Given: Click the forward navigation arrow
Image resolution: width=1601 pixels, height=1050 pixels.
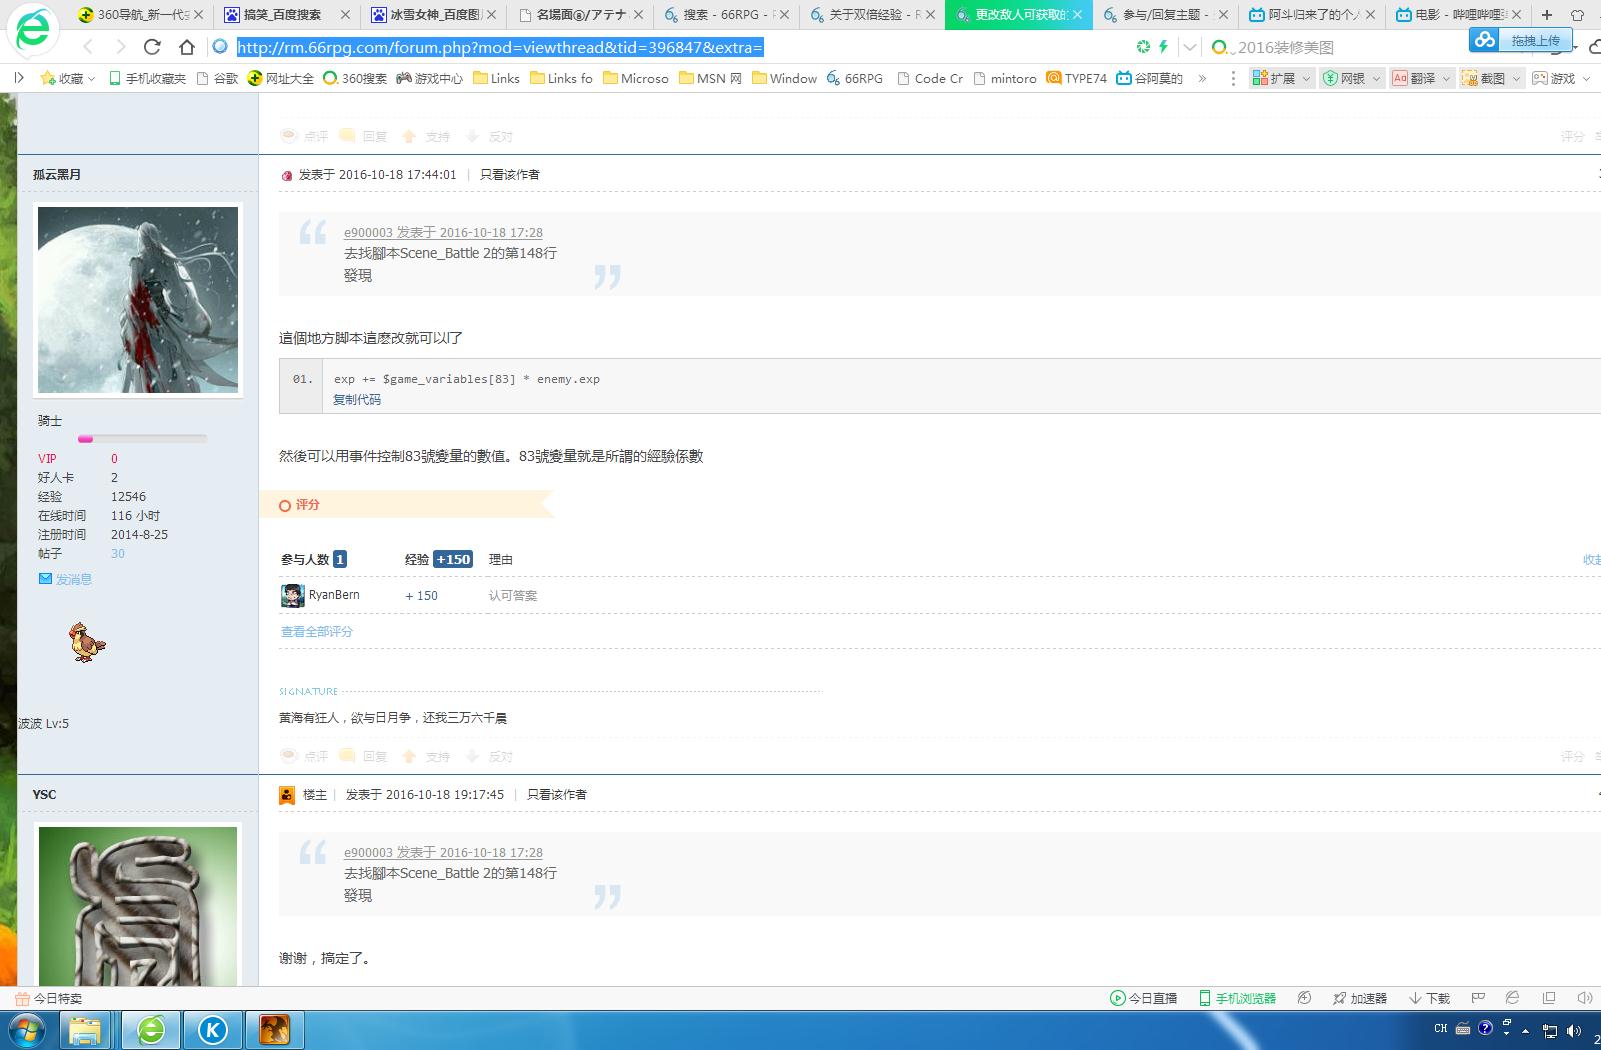Looking at the screenshot, I should [x=121, y=47].
